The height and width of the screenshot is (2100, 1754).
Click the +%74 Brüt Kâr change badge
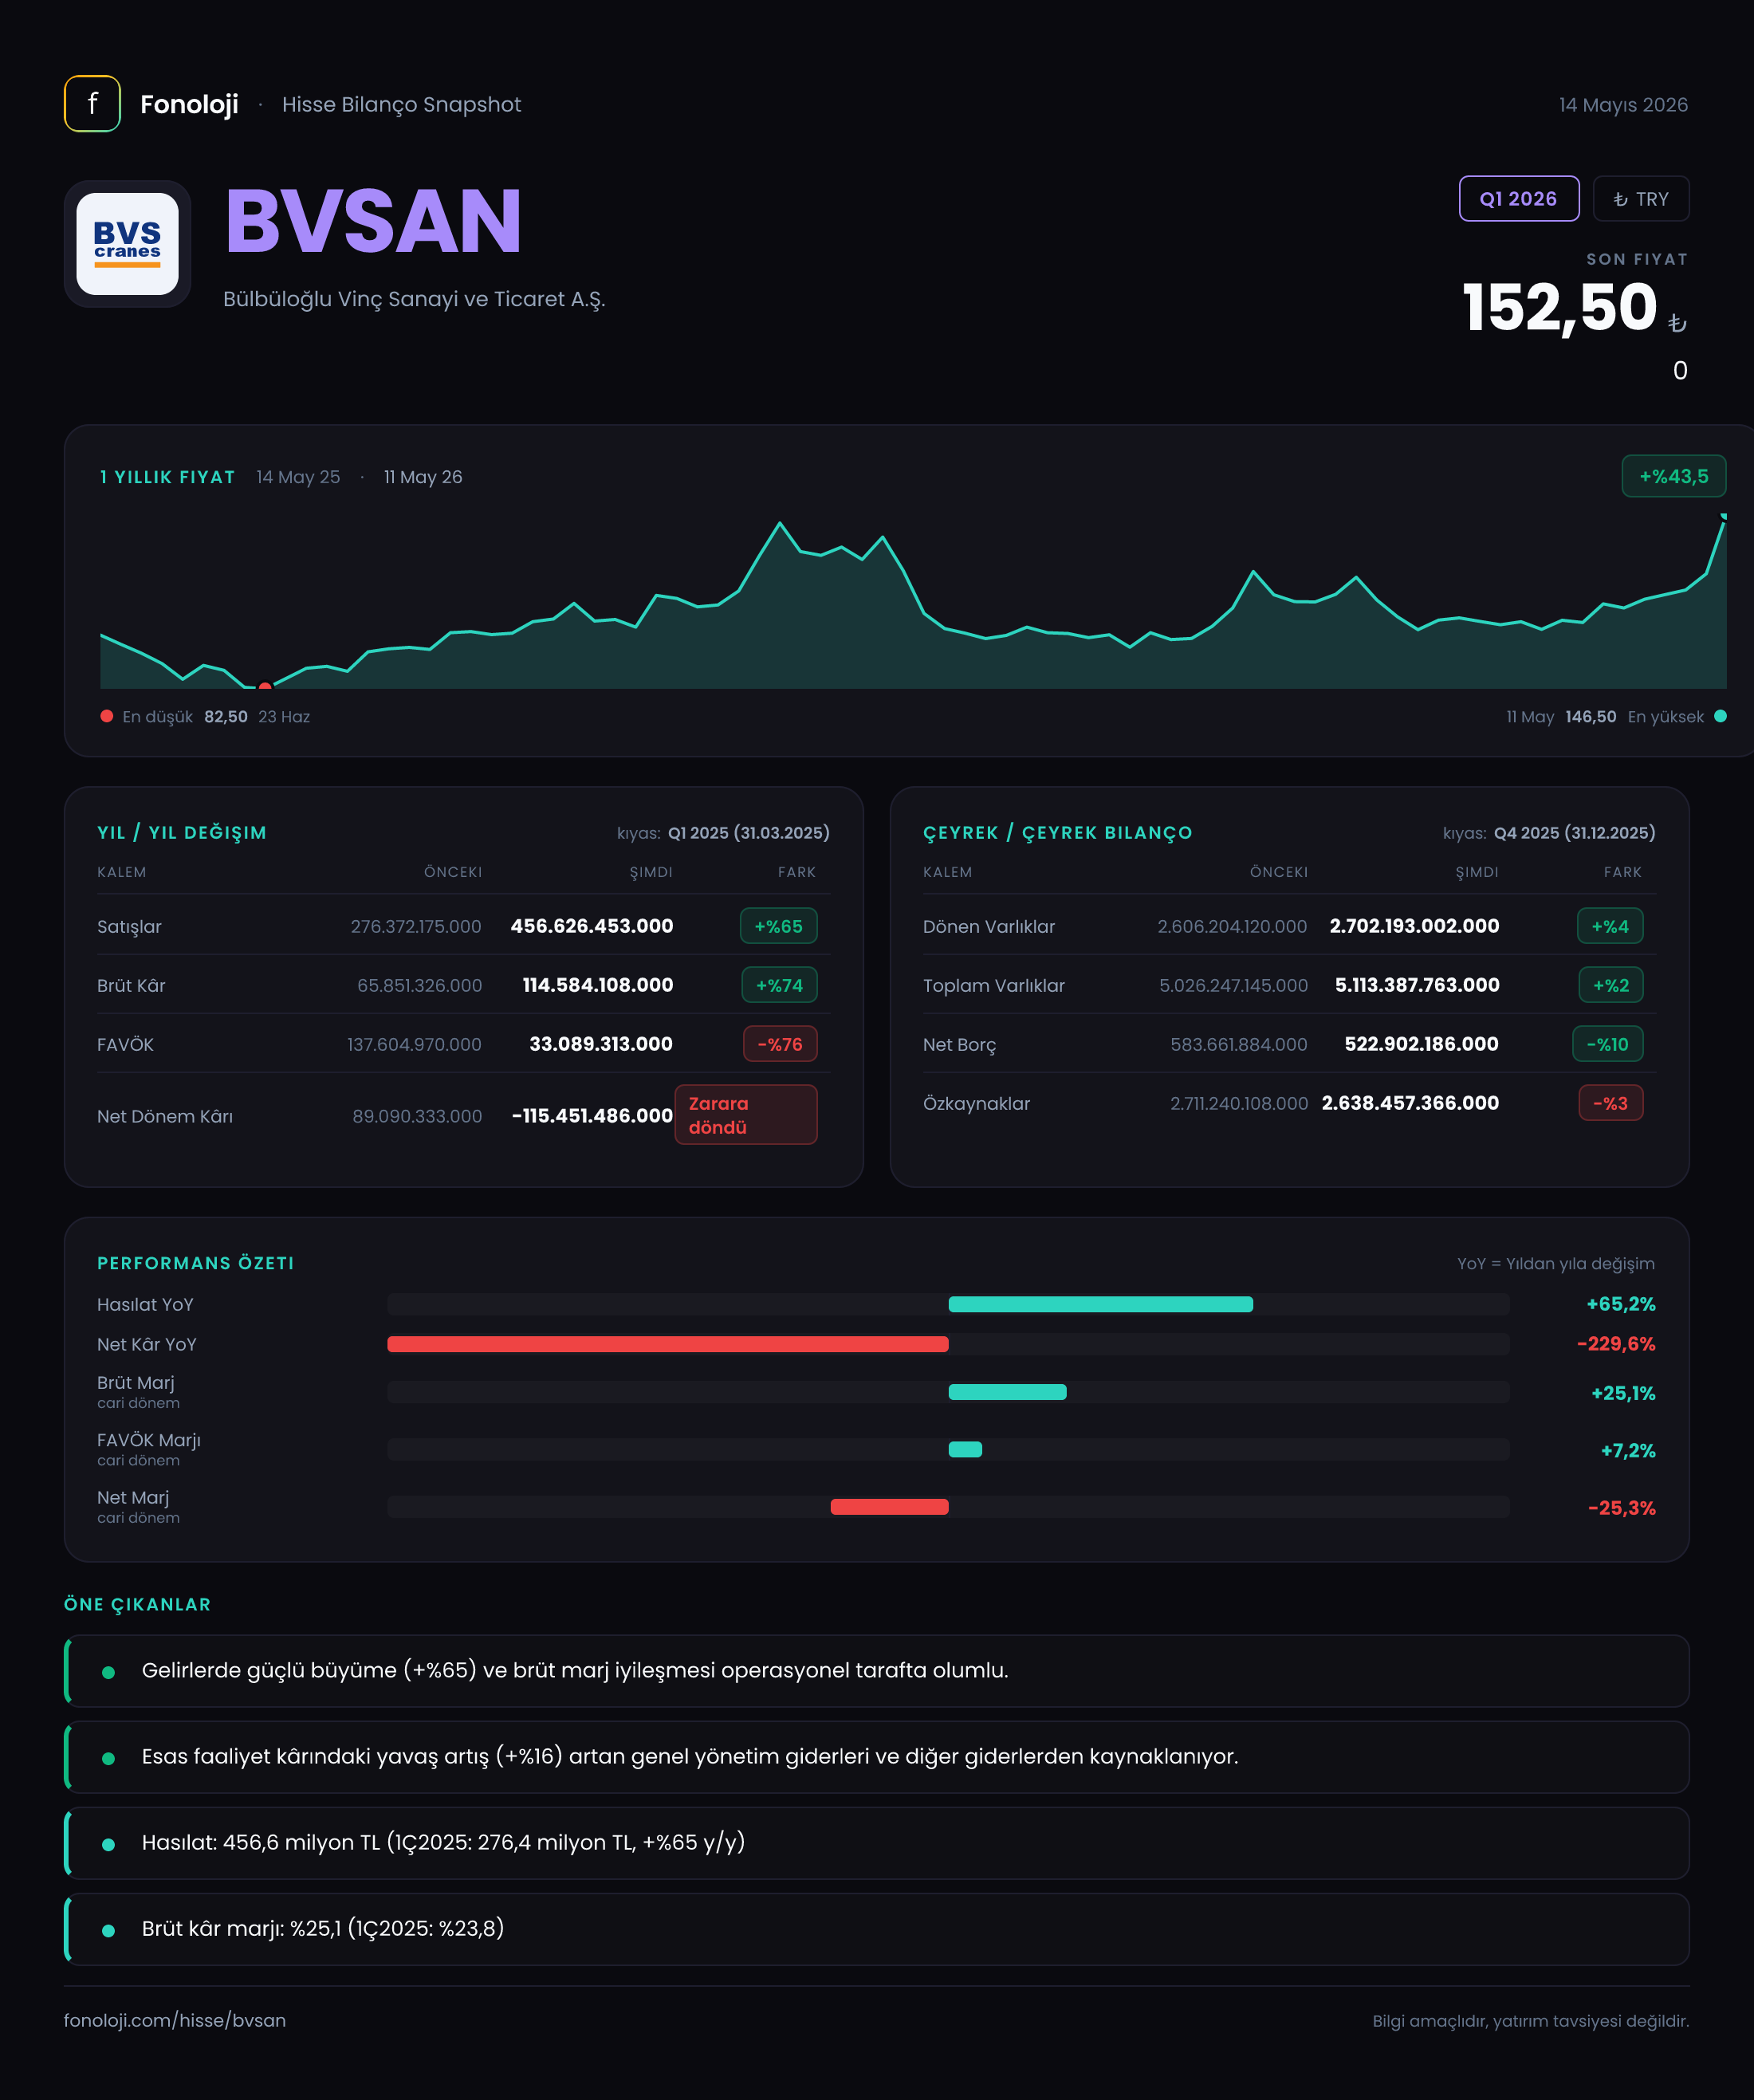pyautogui.click(x=779, y=985)
